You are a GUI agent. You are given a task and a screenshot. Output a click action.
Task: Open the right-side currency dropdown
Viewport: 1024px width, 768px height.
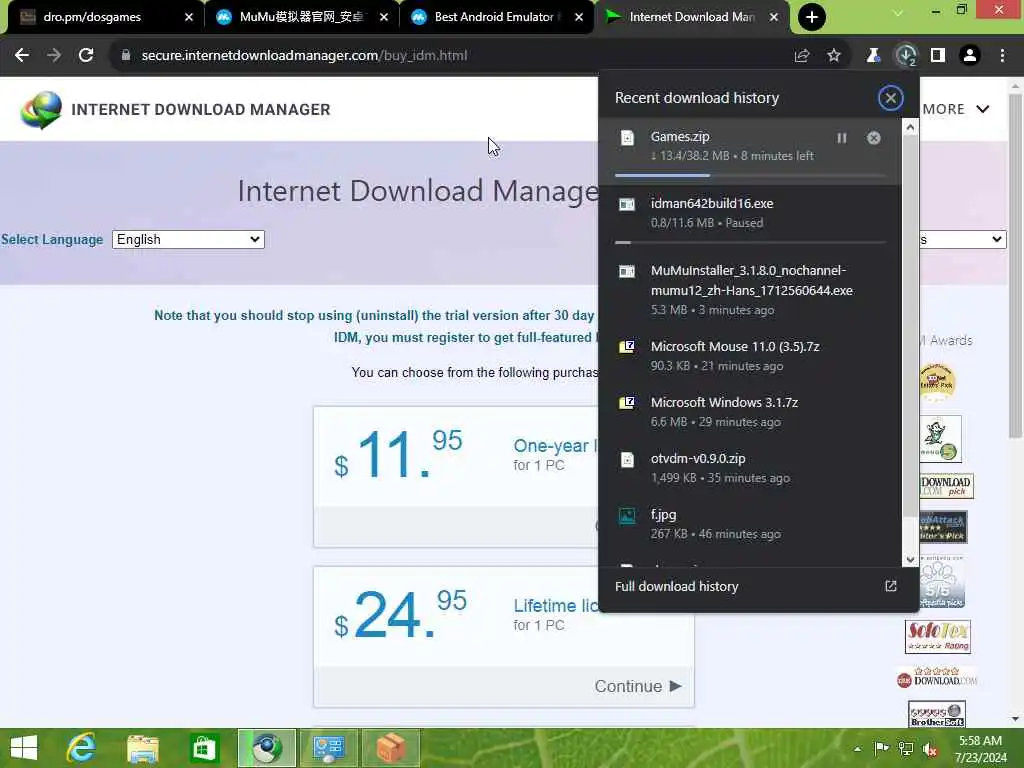pos(962,240)
